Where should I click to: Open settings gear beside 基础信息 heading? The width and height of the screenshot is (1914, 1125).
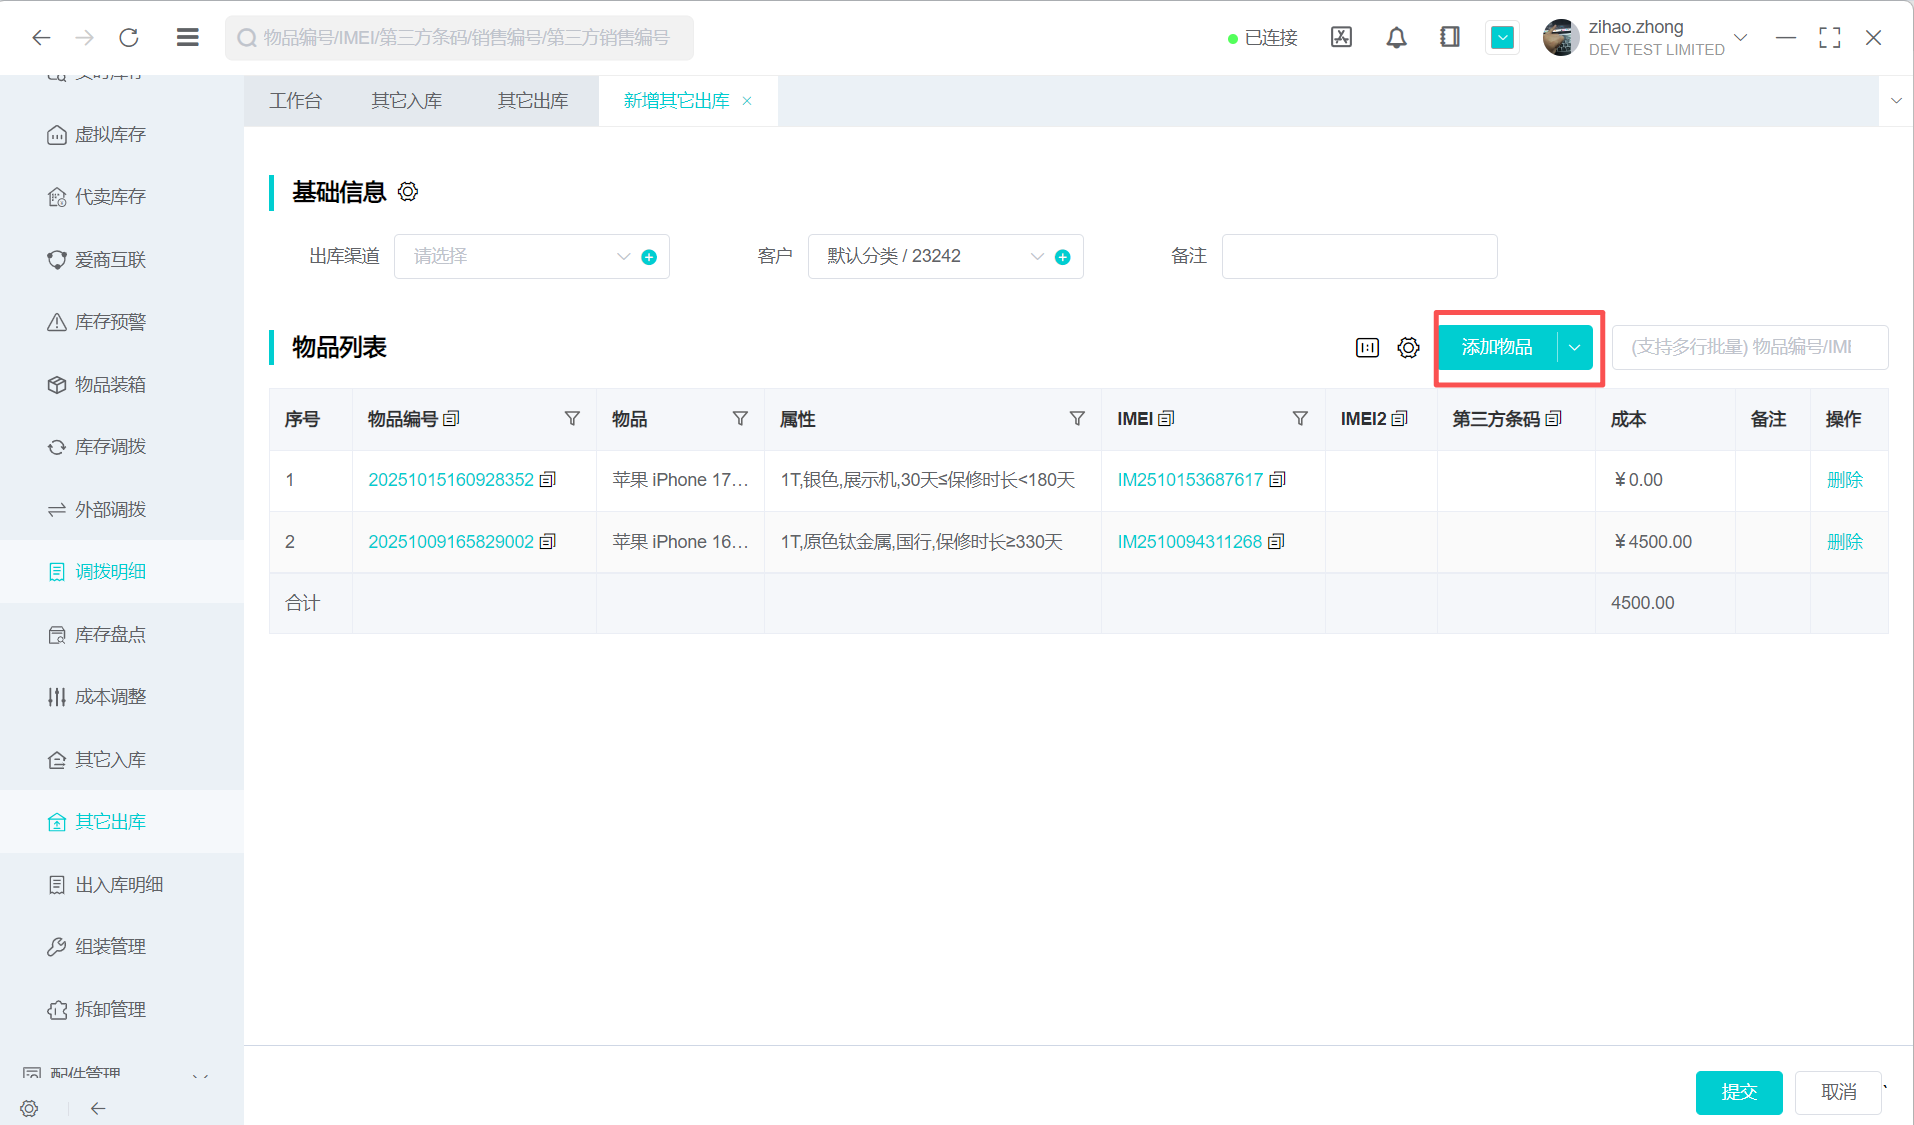(x=408, y=192)
